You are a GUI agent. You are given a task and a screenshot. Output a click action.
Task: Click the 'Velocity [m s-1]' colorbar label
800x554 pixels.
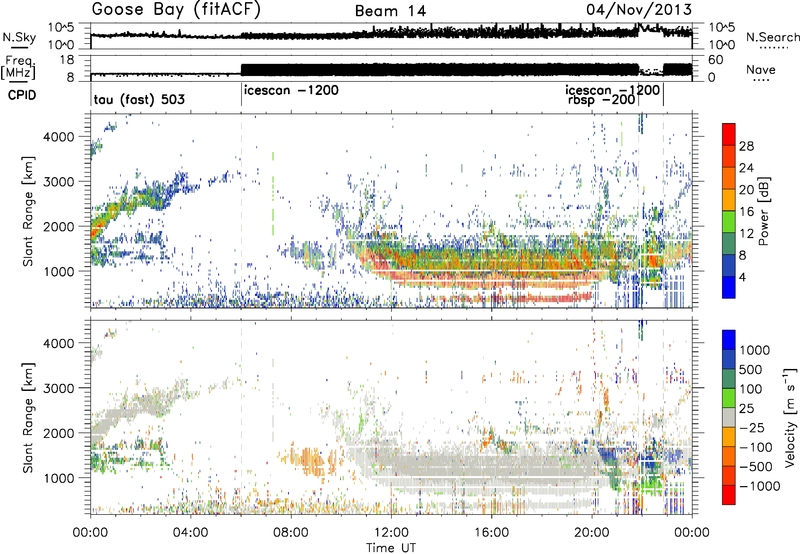point(790,417)
